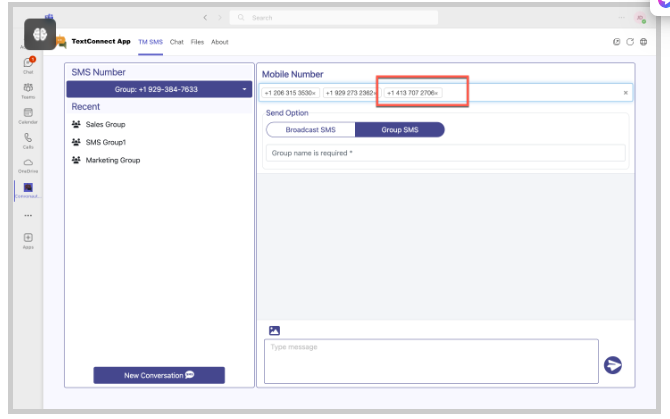Click the Teams search box

pos(334,18)
